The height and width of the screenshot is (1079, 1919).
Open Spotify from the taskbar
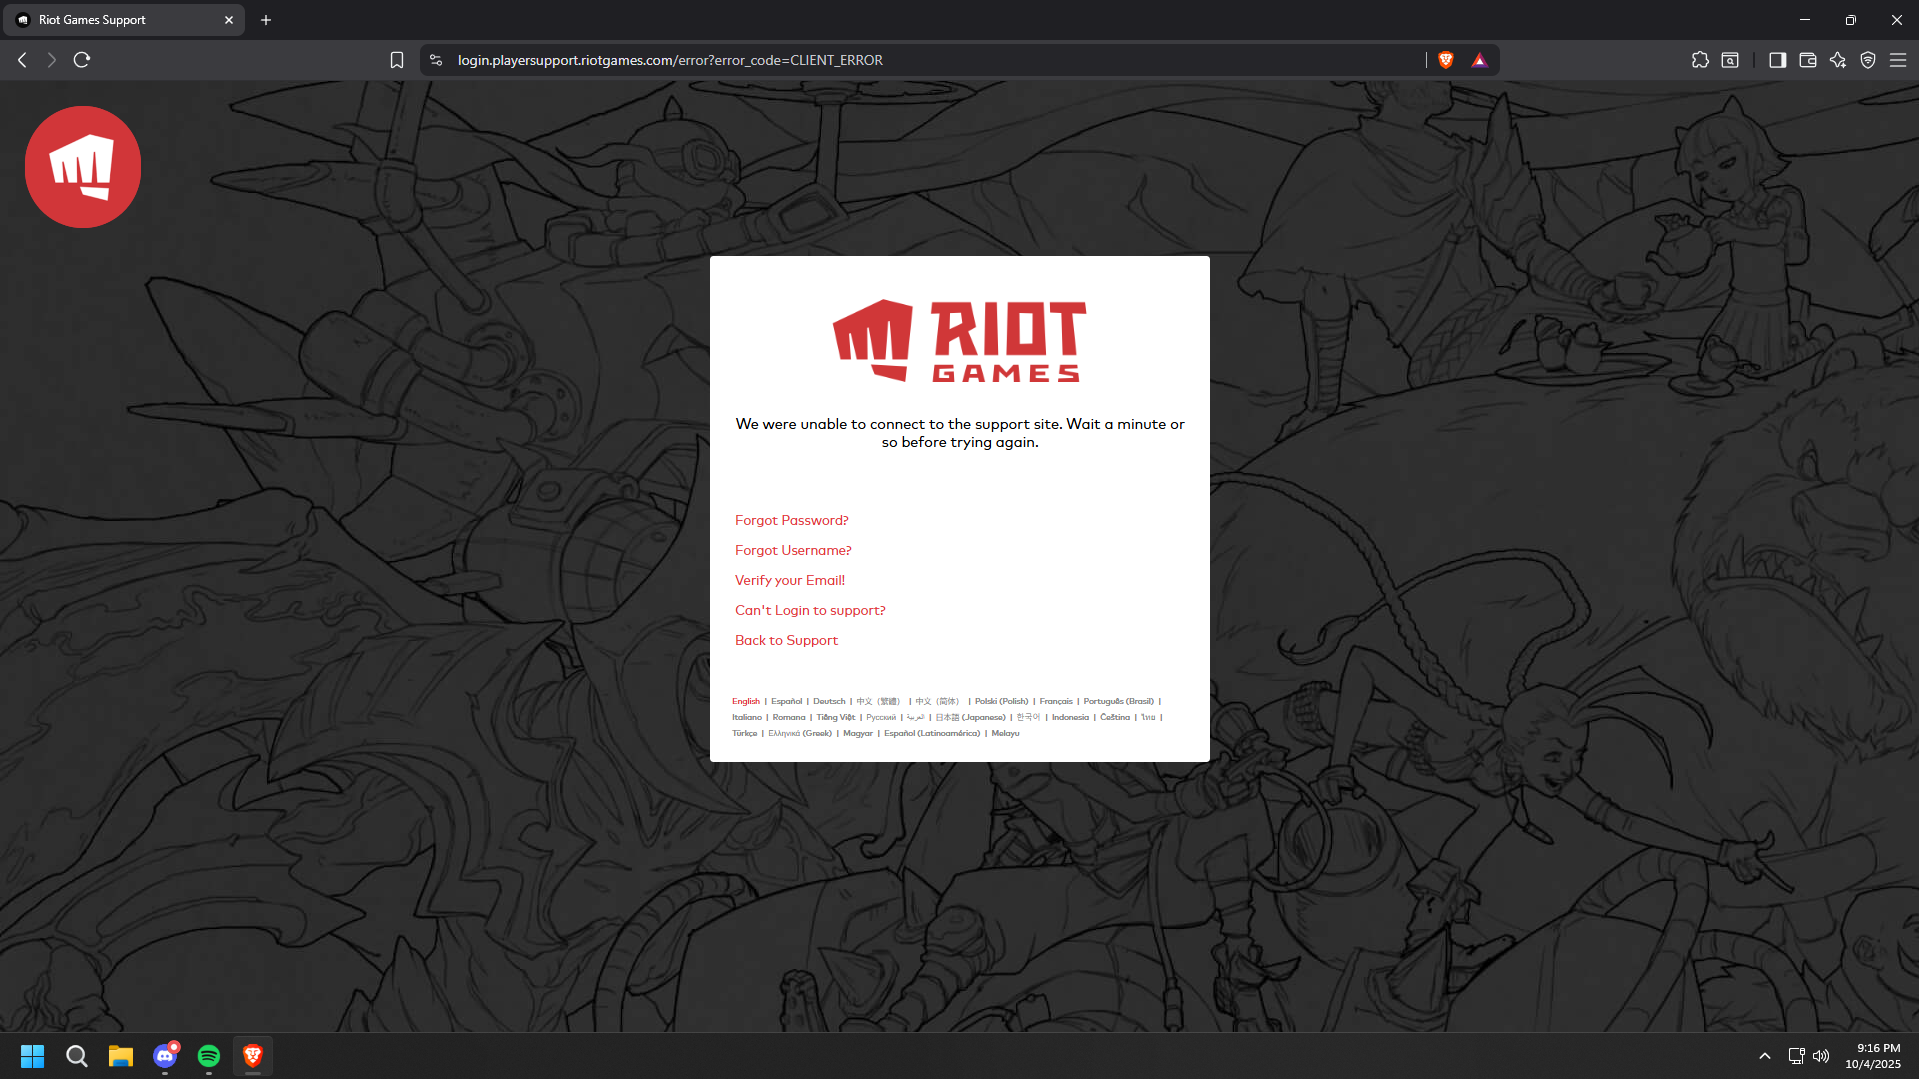(209, 1056)
